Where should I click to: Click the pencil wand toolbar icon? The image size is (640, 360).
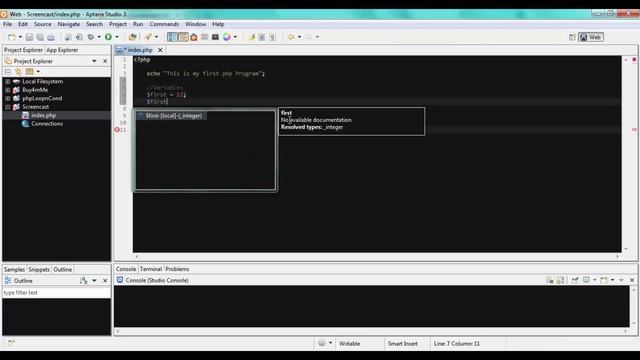pyautogui.click(x=148, y=37)
